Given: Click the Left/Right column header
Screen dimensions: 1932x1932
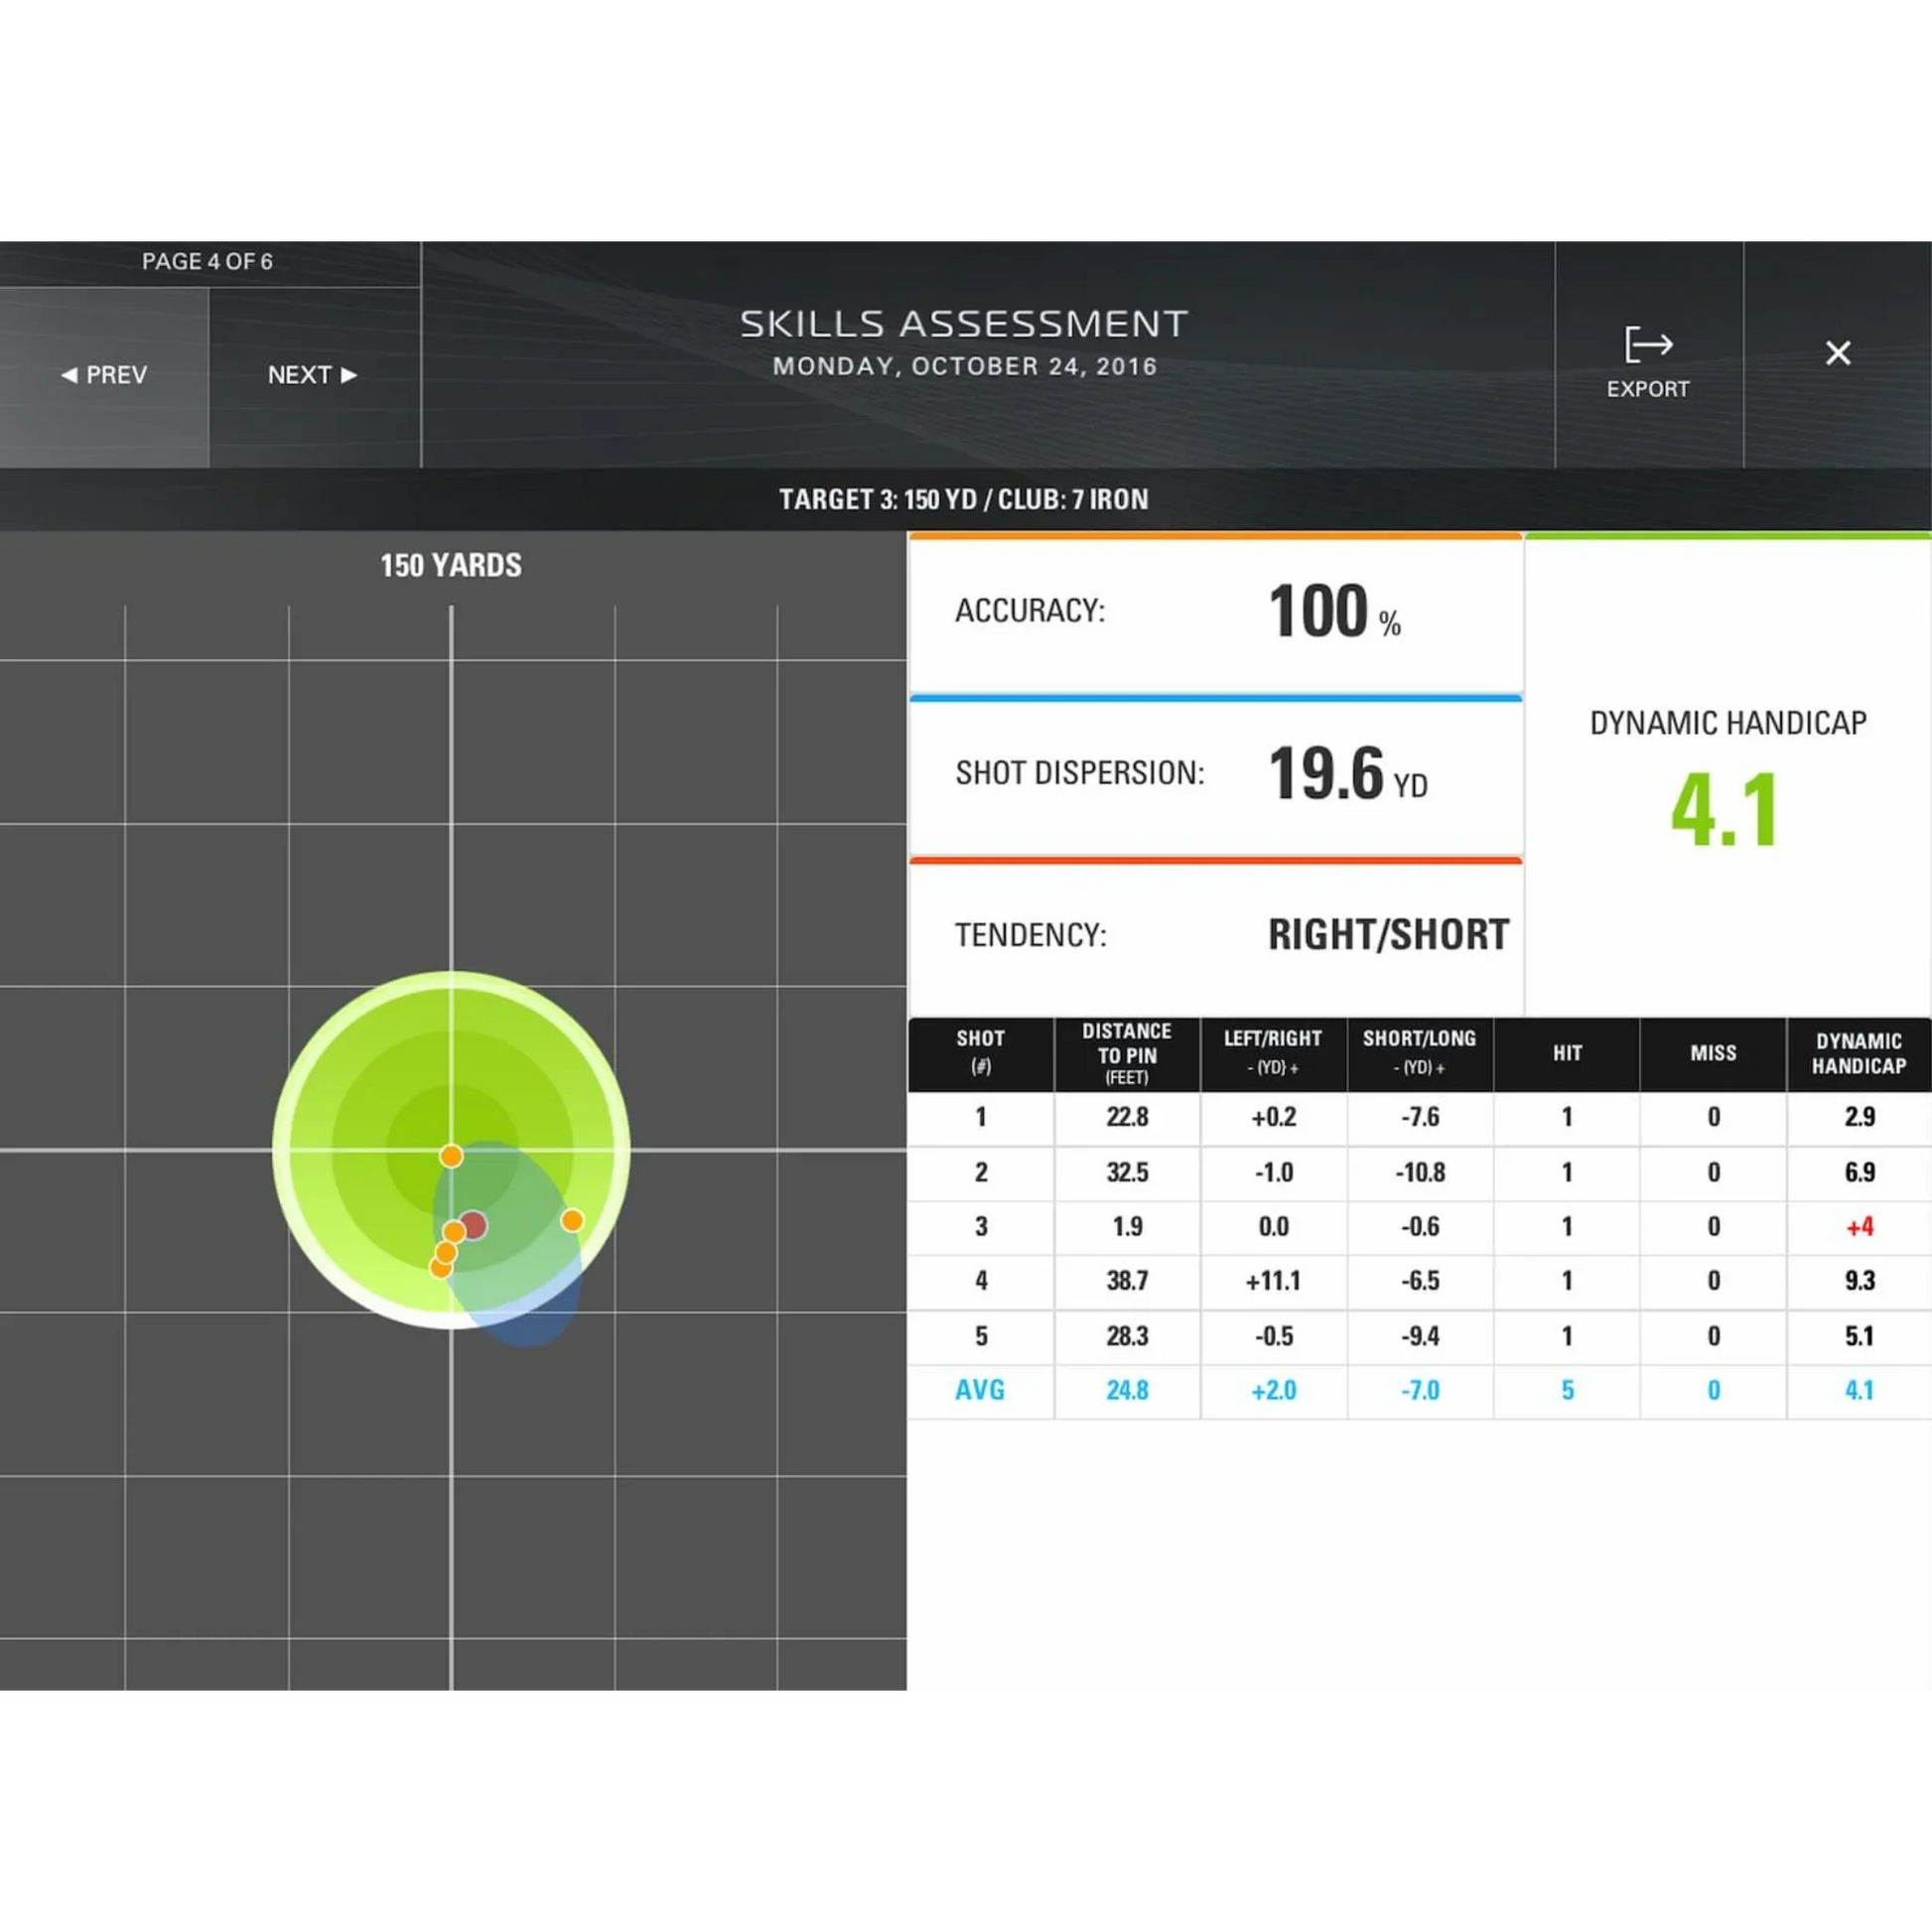Looking at the screenshot, I should [x=1272, y=1054].
